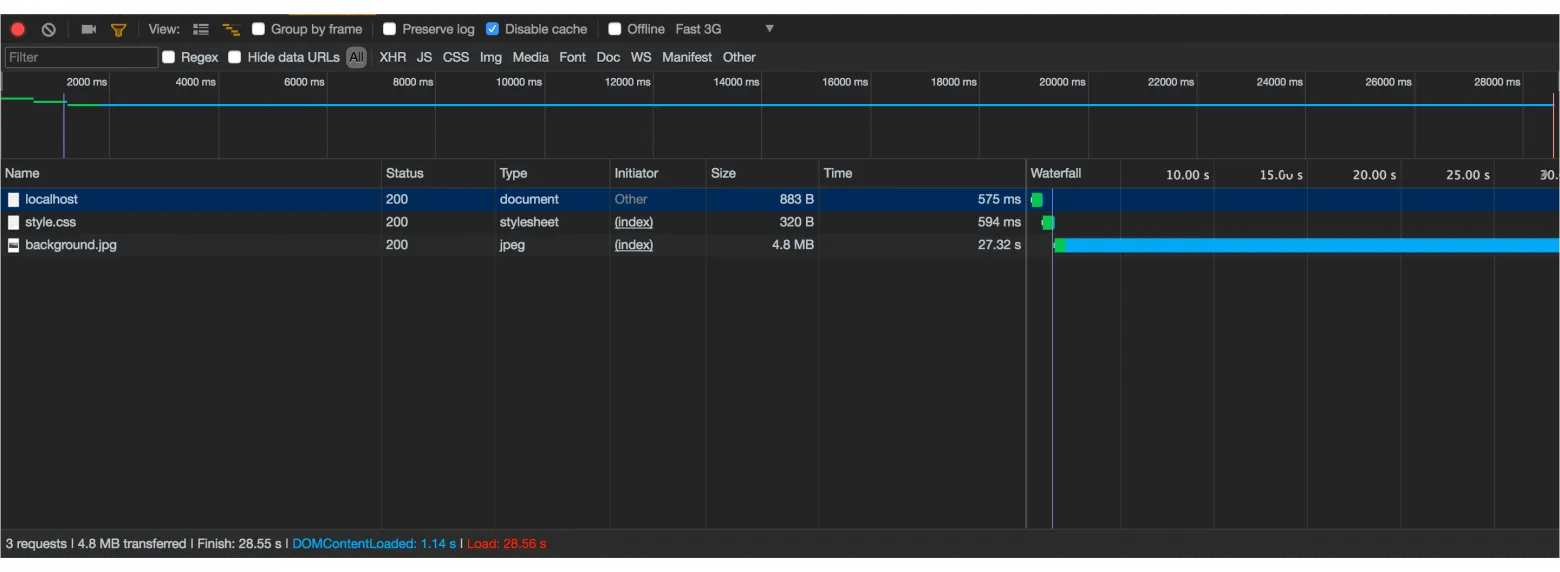
Task: Focus the Filter text input
Action: click(x=81, y=57)
